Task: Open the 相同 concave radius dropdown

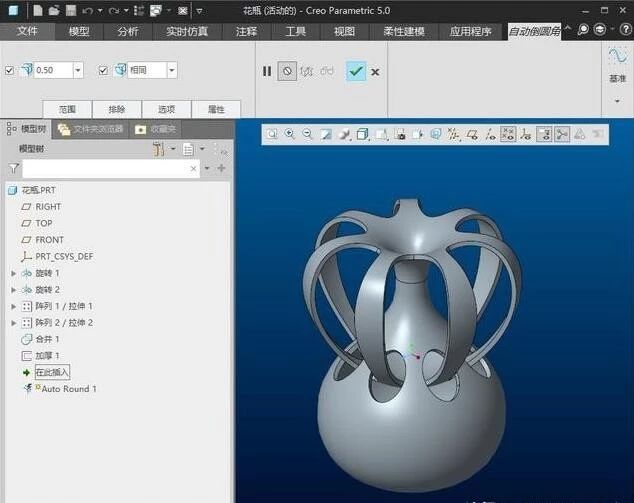Action: click(x=172, y=70)
